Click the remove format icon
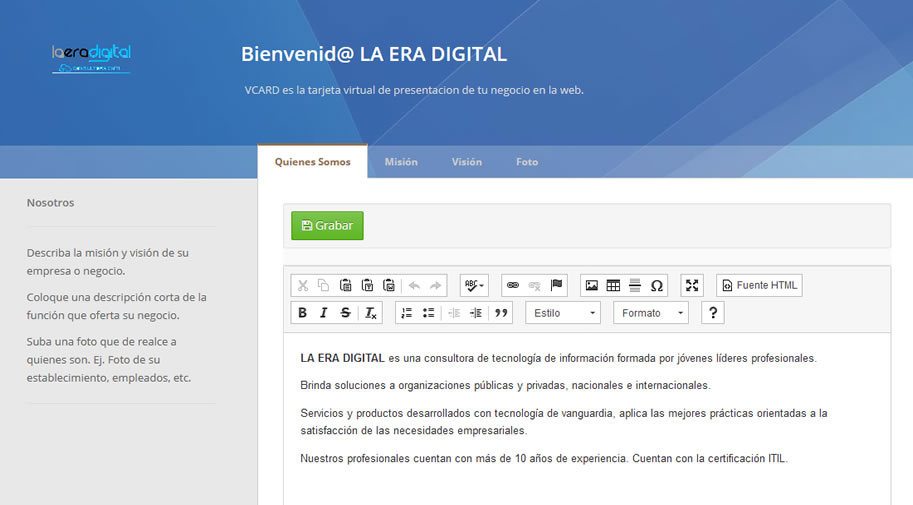 [371, 313]
